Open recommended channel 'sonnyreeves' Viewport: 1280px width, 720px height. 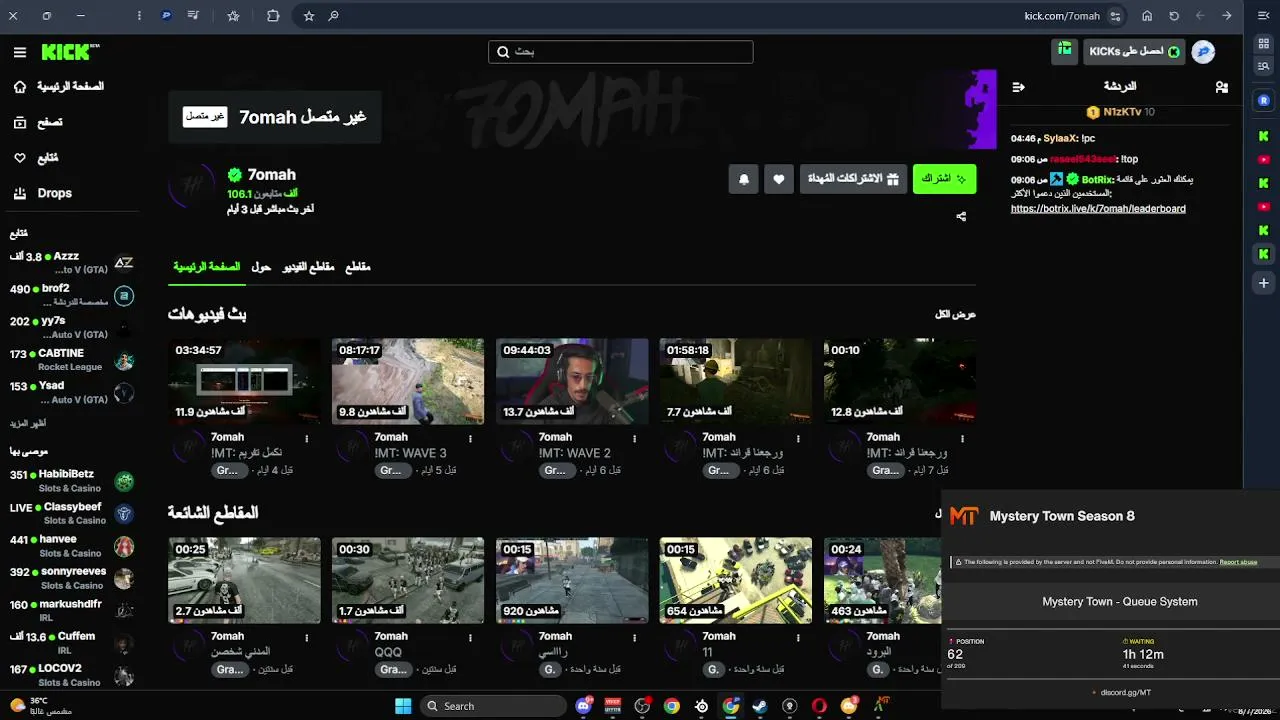(x=72, y=578)
